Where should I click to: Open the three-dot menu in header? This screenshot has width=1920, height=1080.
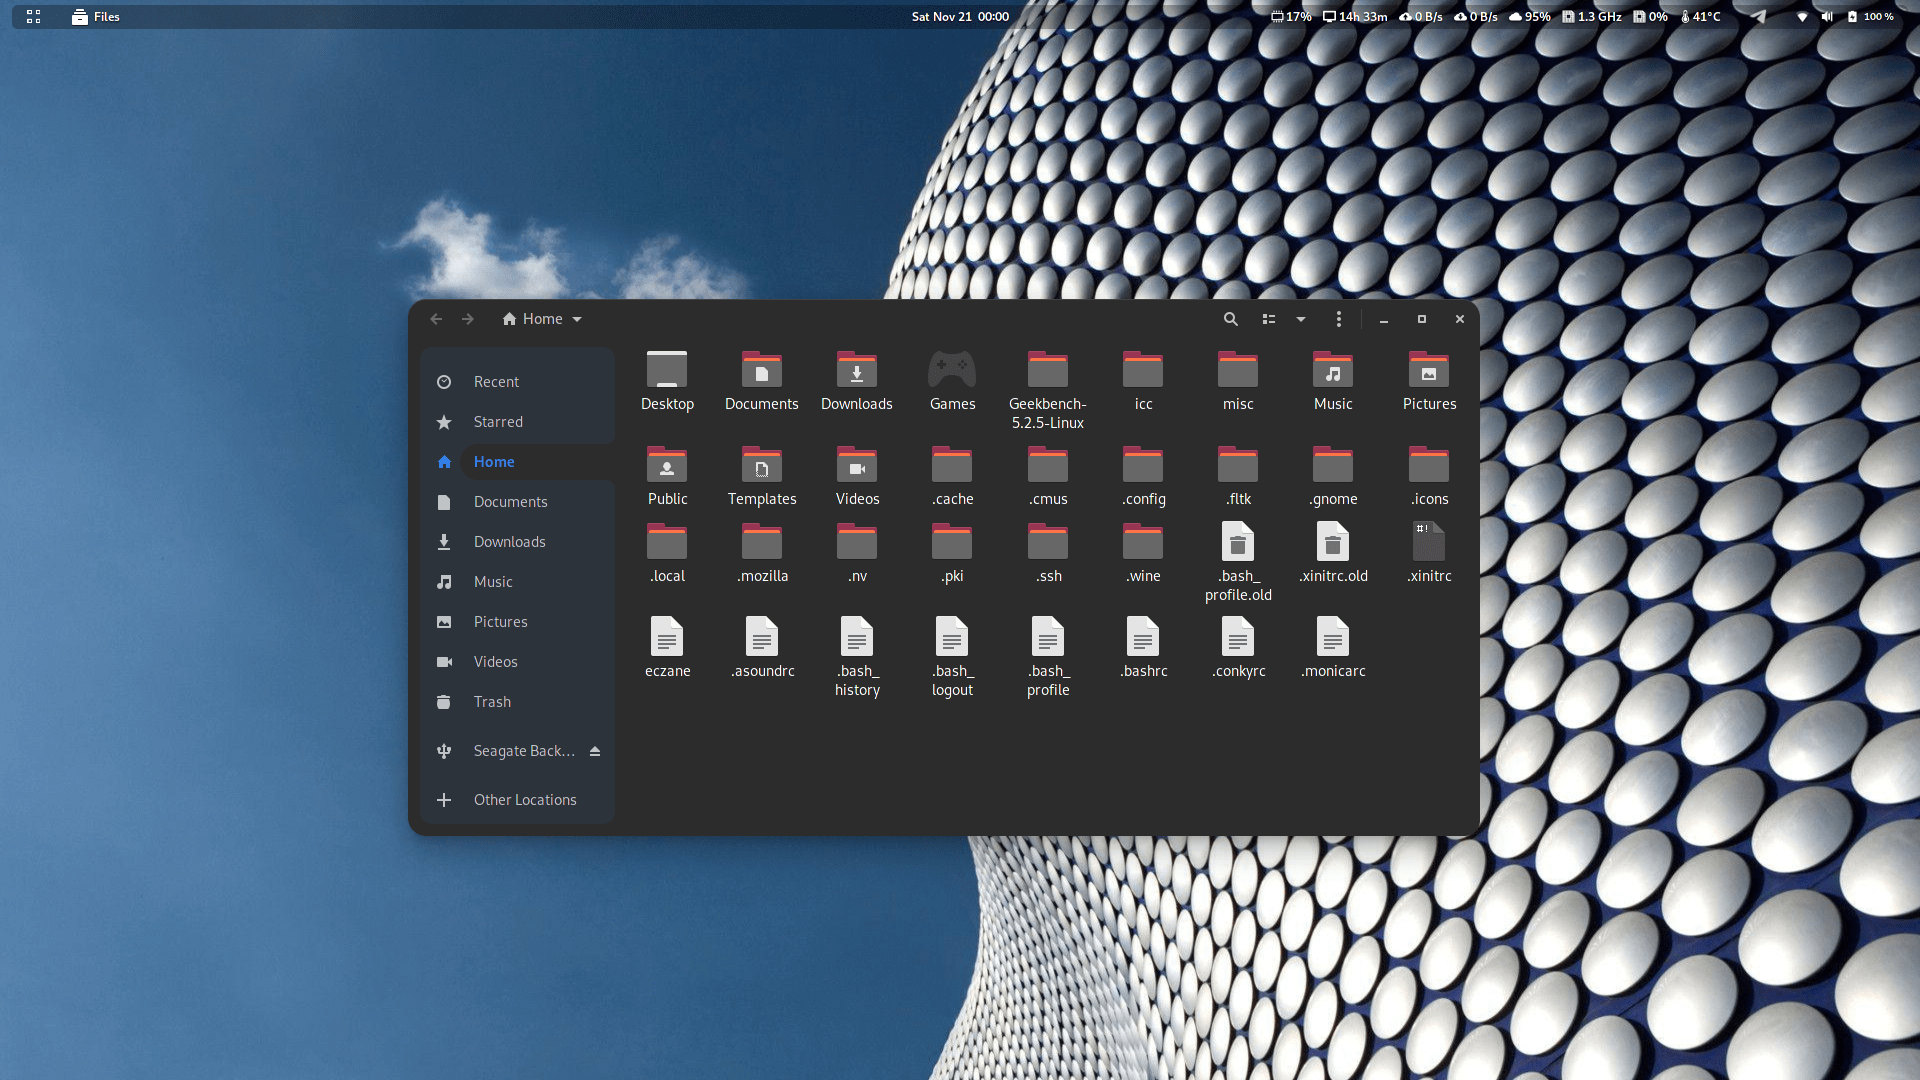pos(1338,319)
